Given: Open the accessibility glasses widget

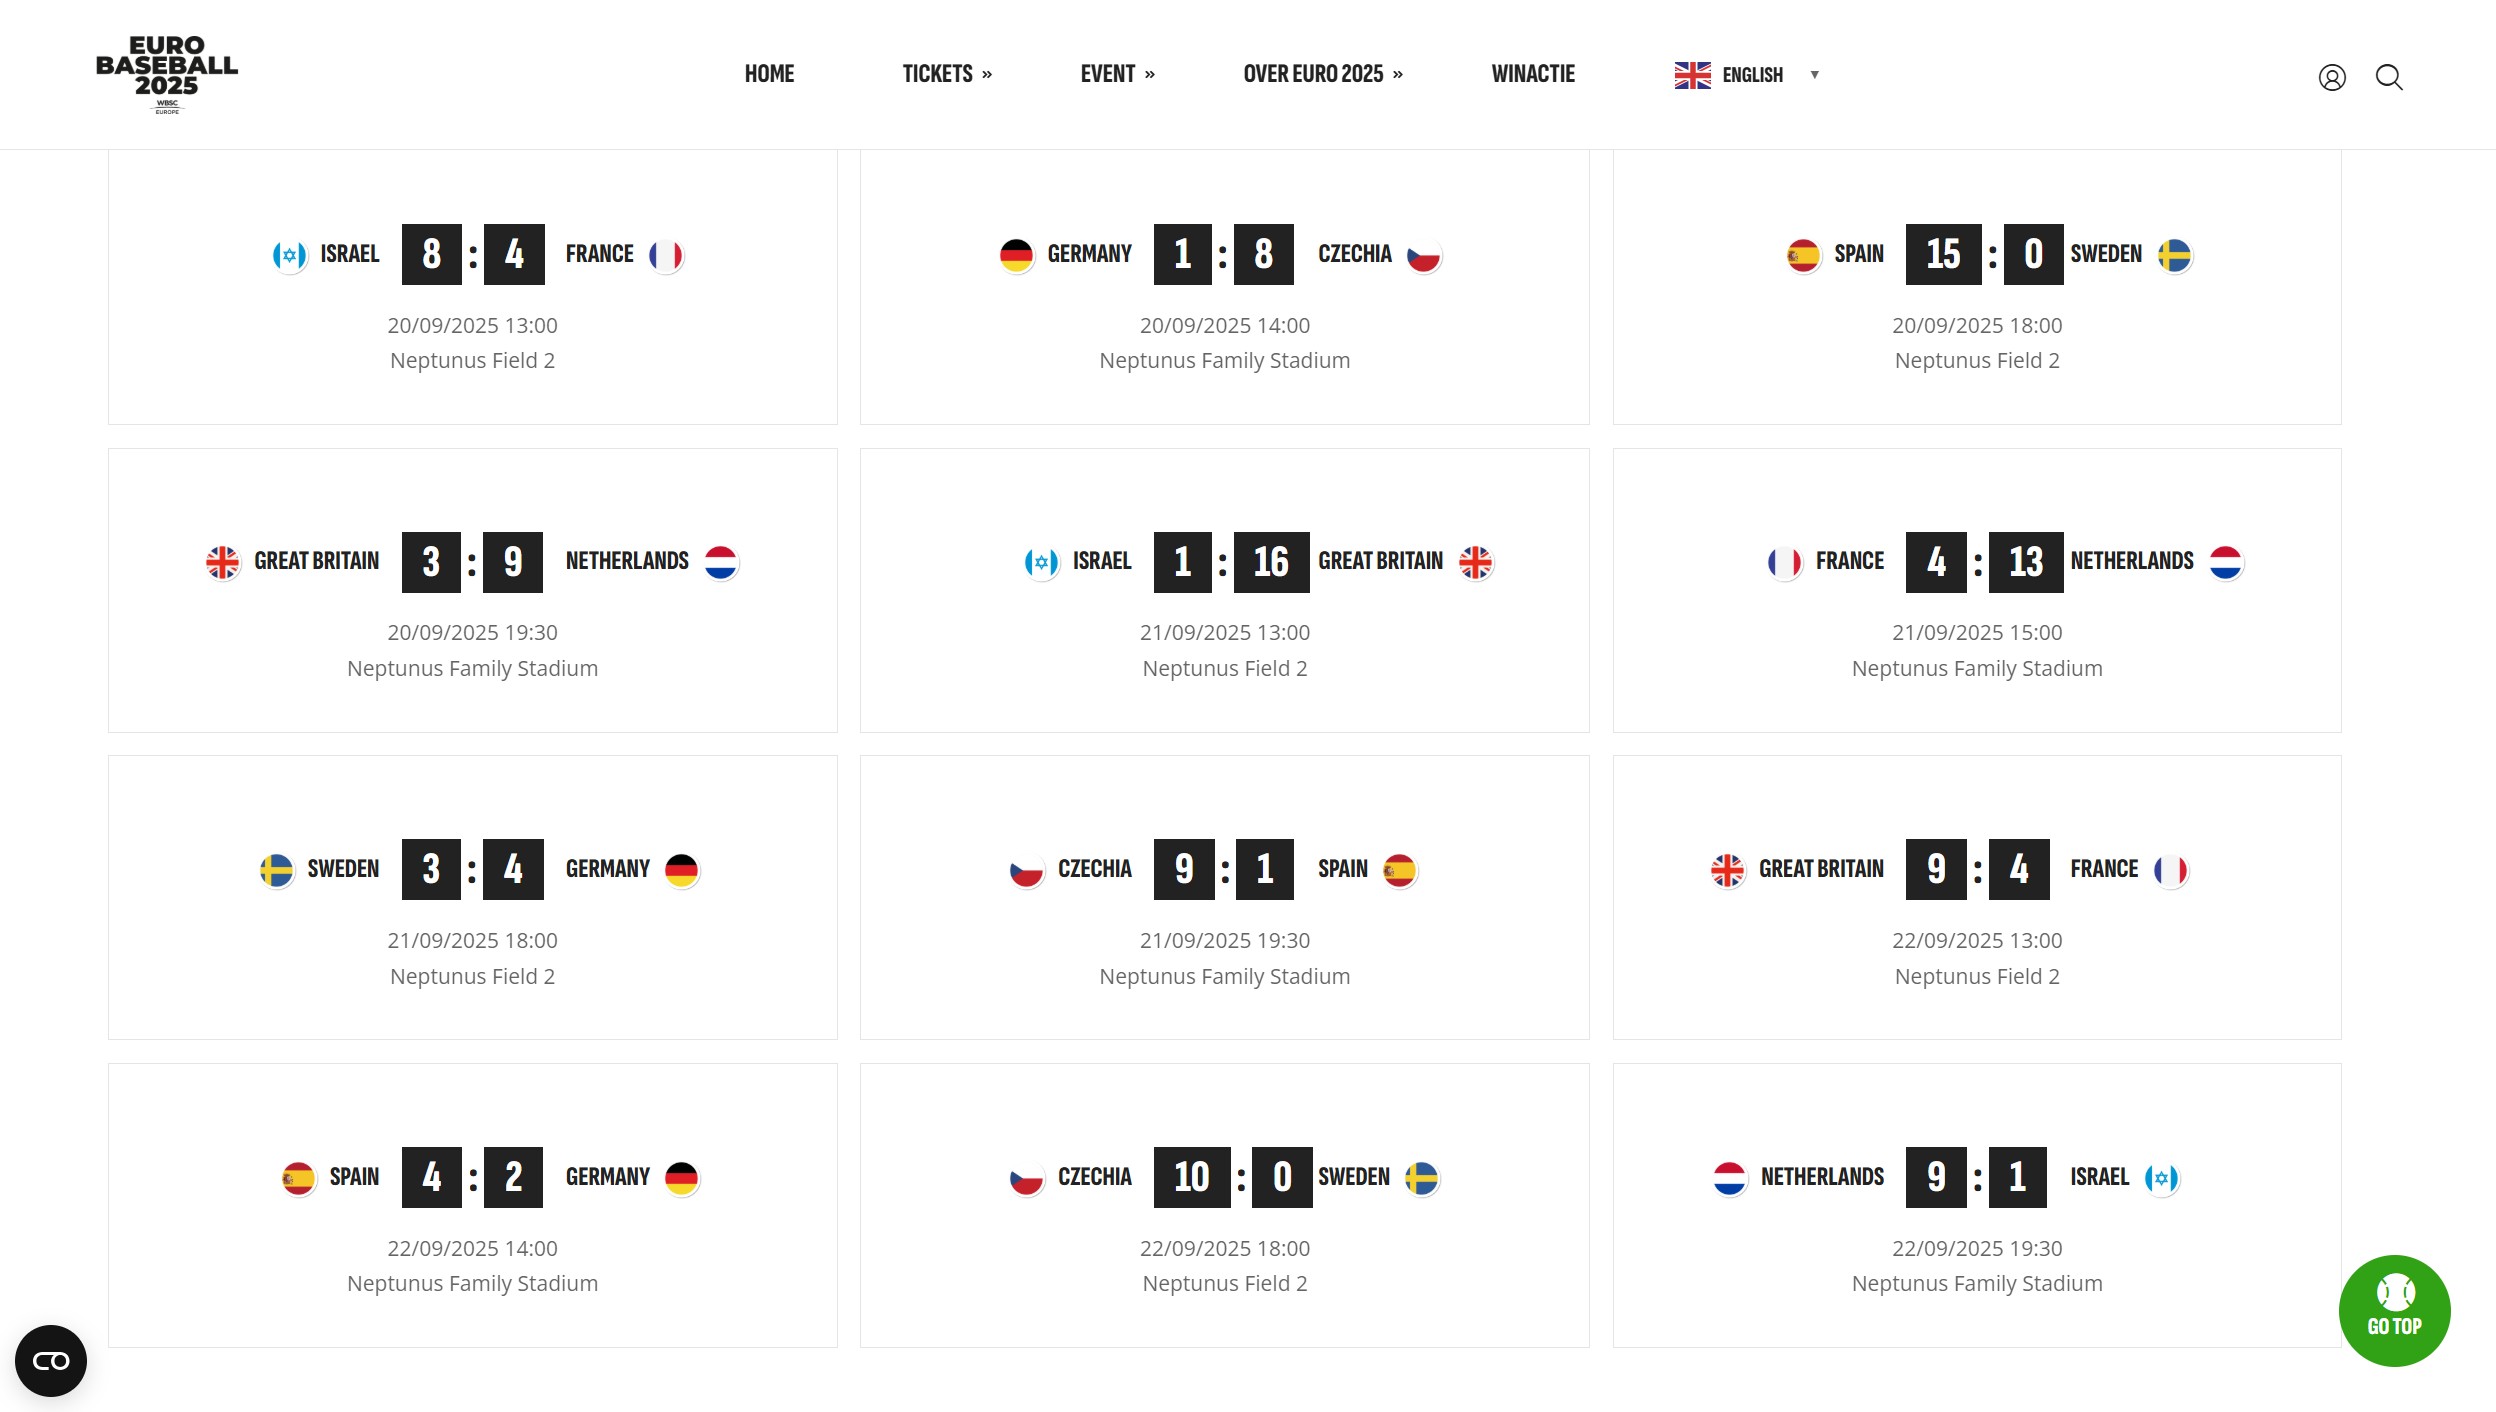Looking at the screenshot, I should point(51,1361).
